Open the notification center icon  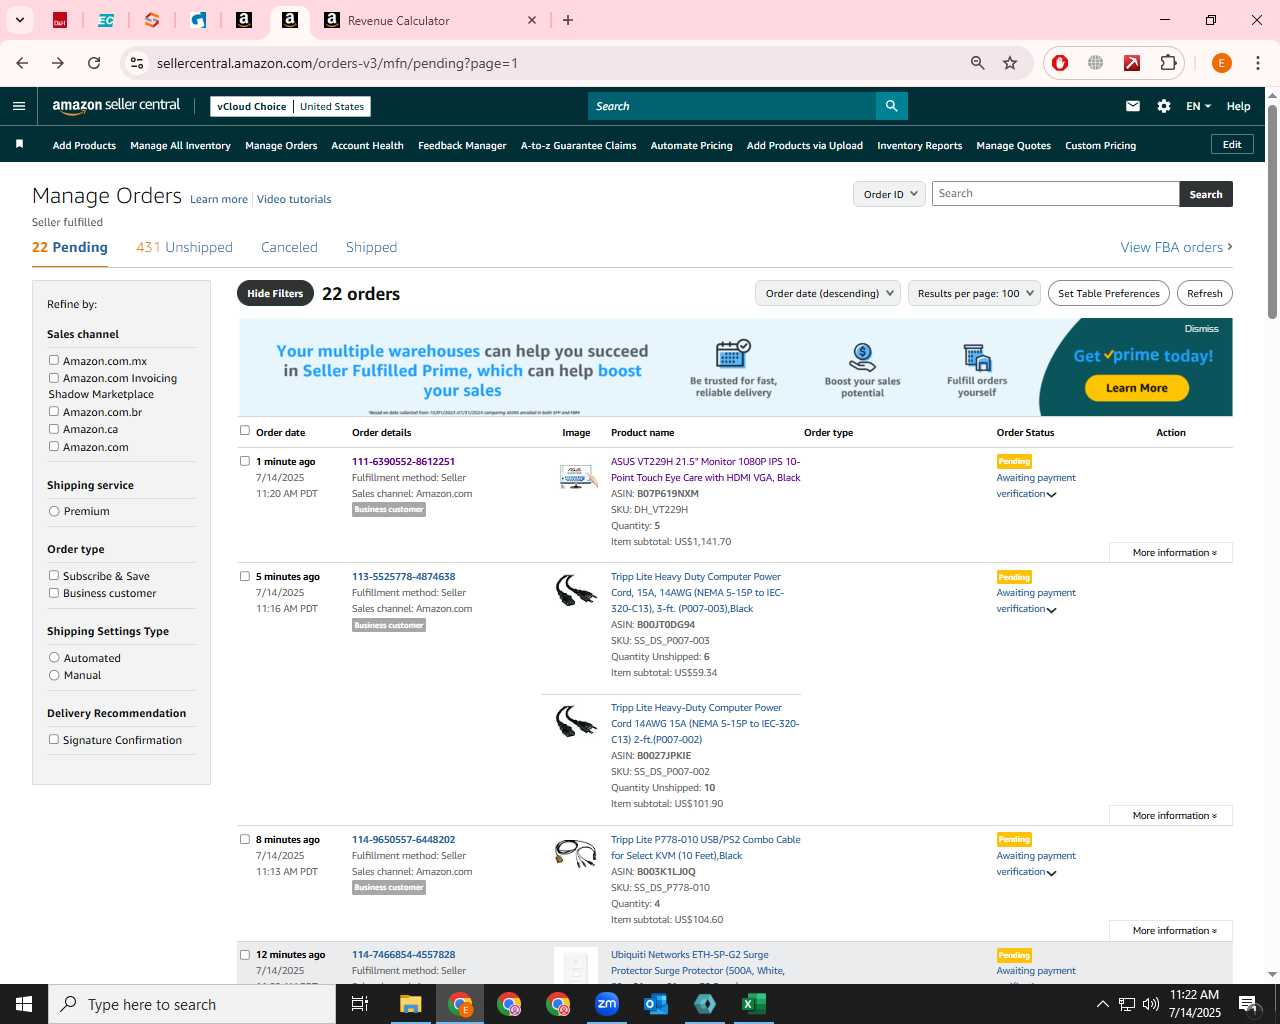(1247, 1004)
